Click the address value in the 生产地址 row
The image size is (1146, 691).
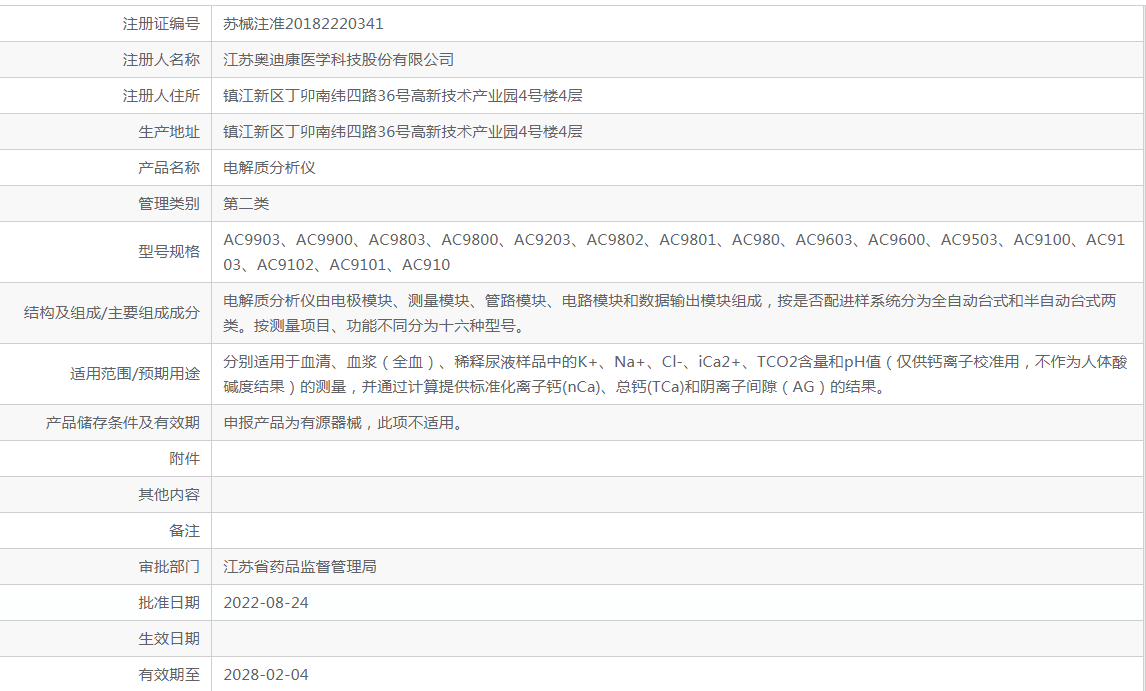[x=403, y=131]
